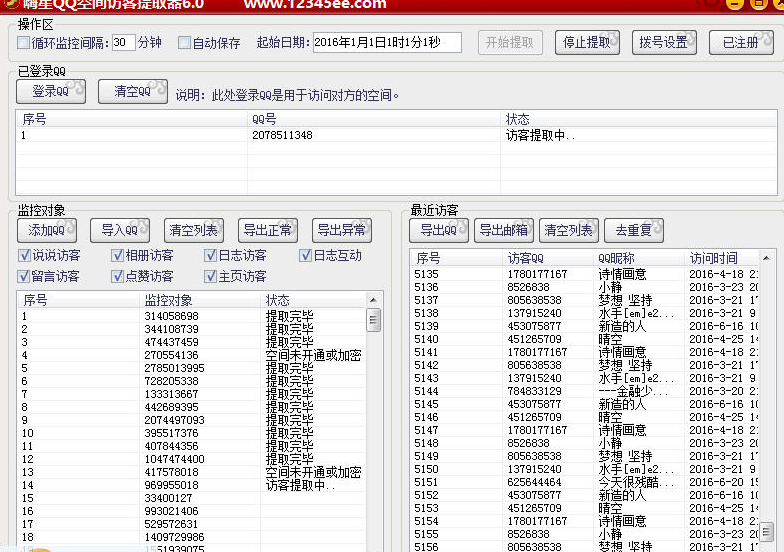Select monitor row 969955018 being extracted

(x=192, y=485)
